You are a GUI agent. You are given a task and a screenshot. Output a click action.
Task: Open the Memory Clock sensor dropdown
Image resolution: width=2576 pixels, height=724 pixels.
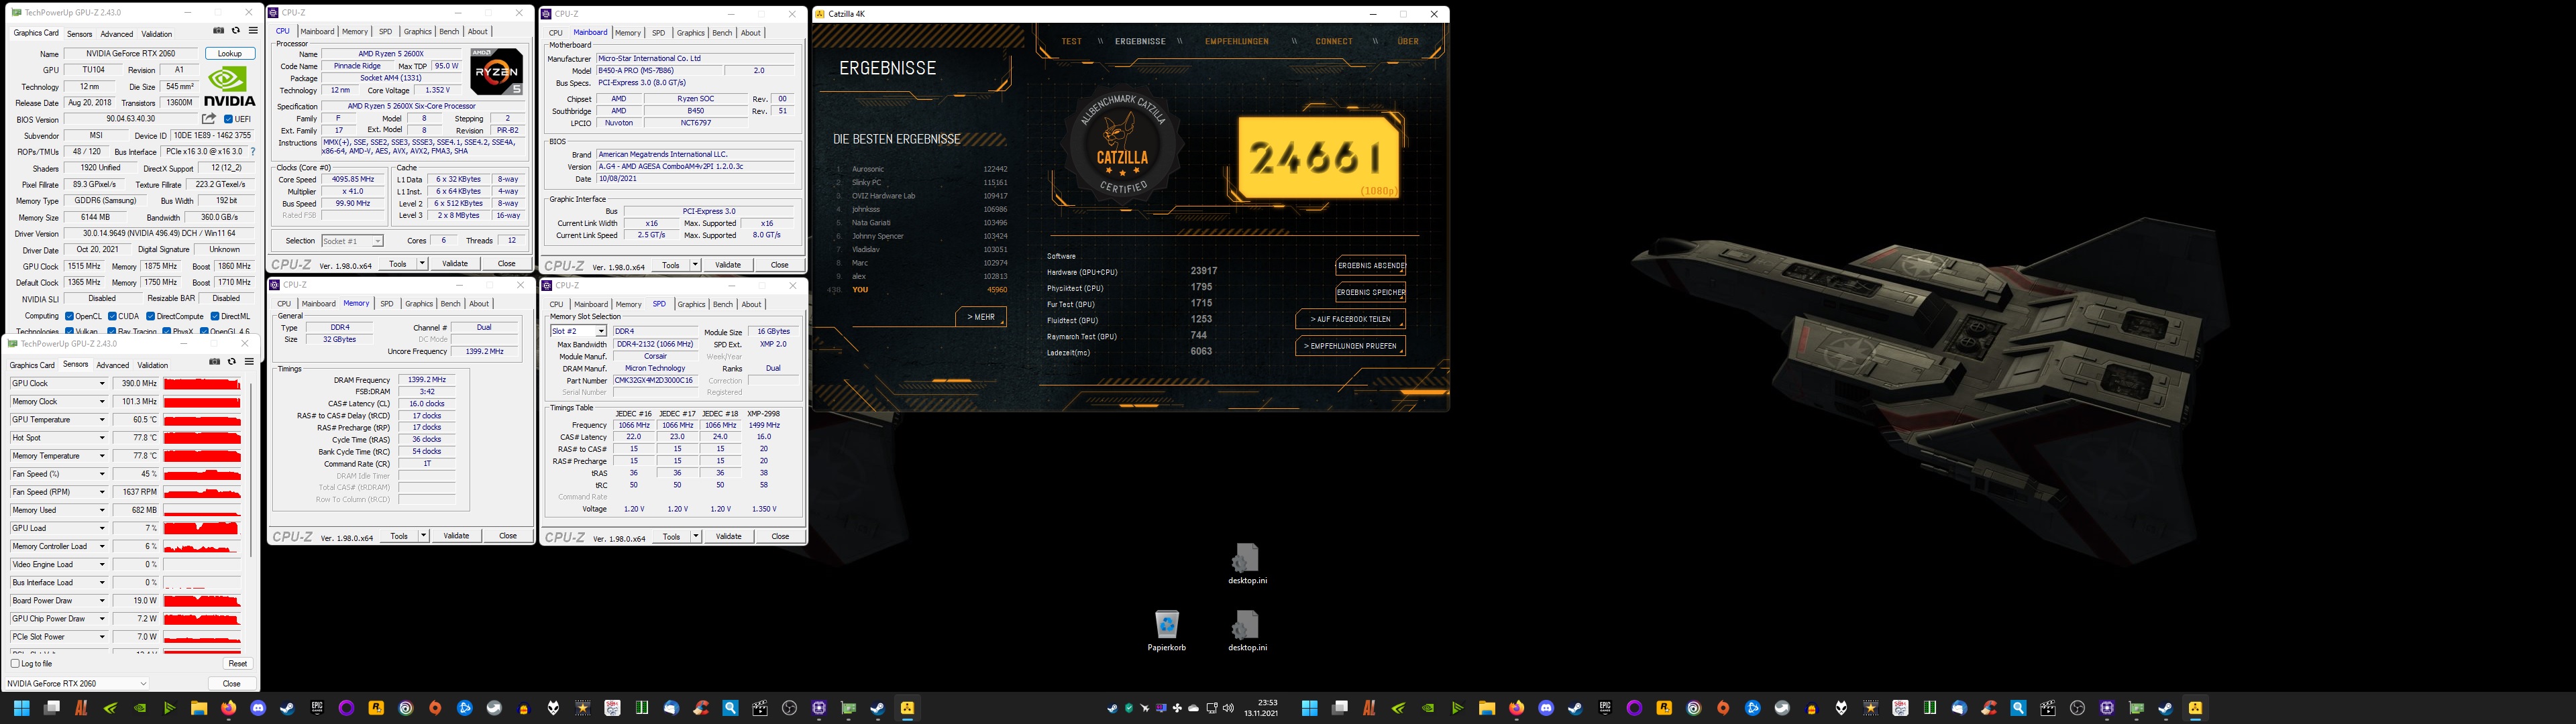click(101, 402)
